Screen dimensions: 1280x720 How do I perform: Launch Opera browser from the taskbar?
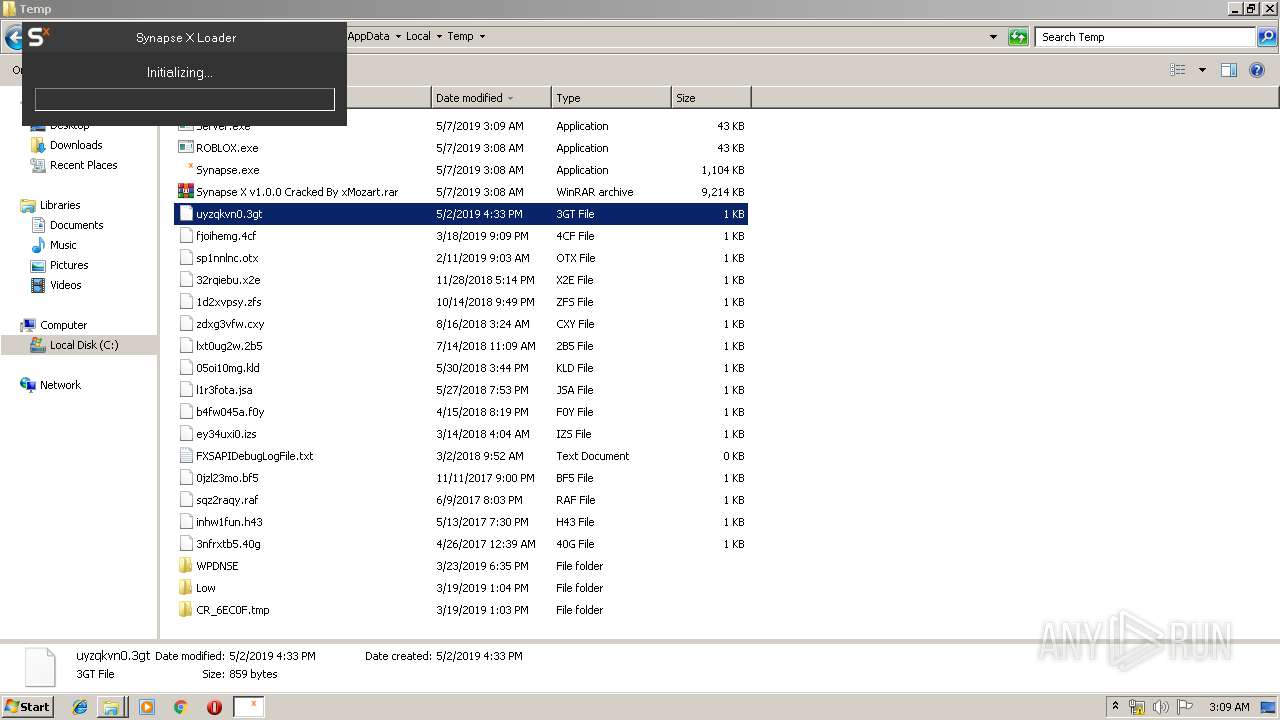coord(214,707)
